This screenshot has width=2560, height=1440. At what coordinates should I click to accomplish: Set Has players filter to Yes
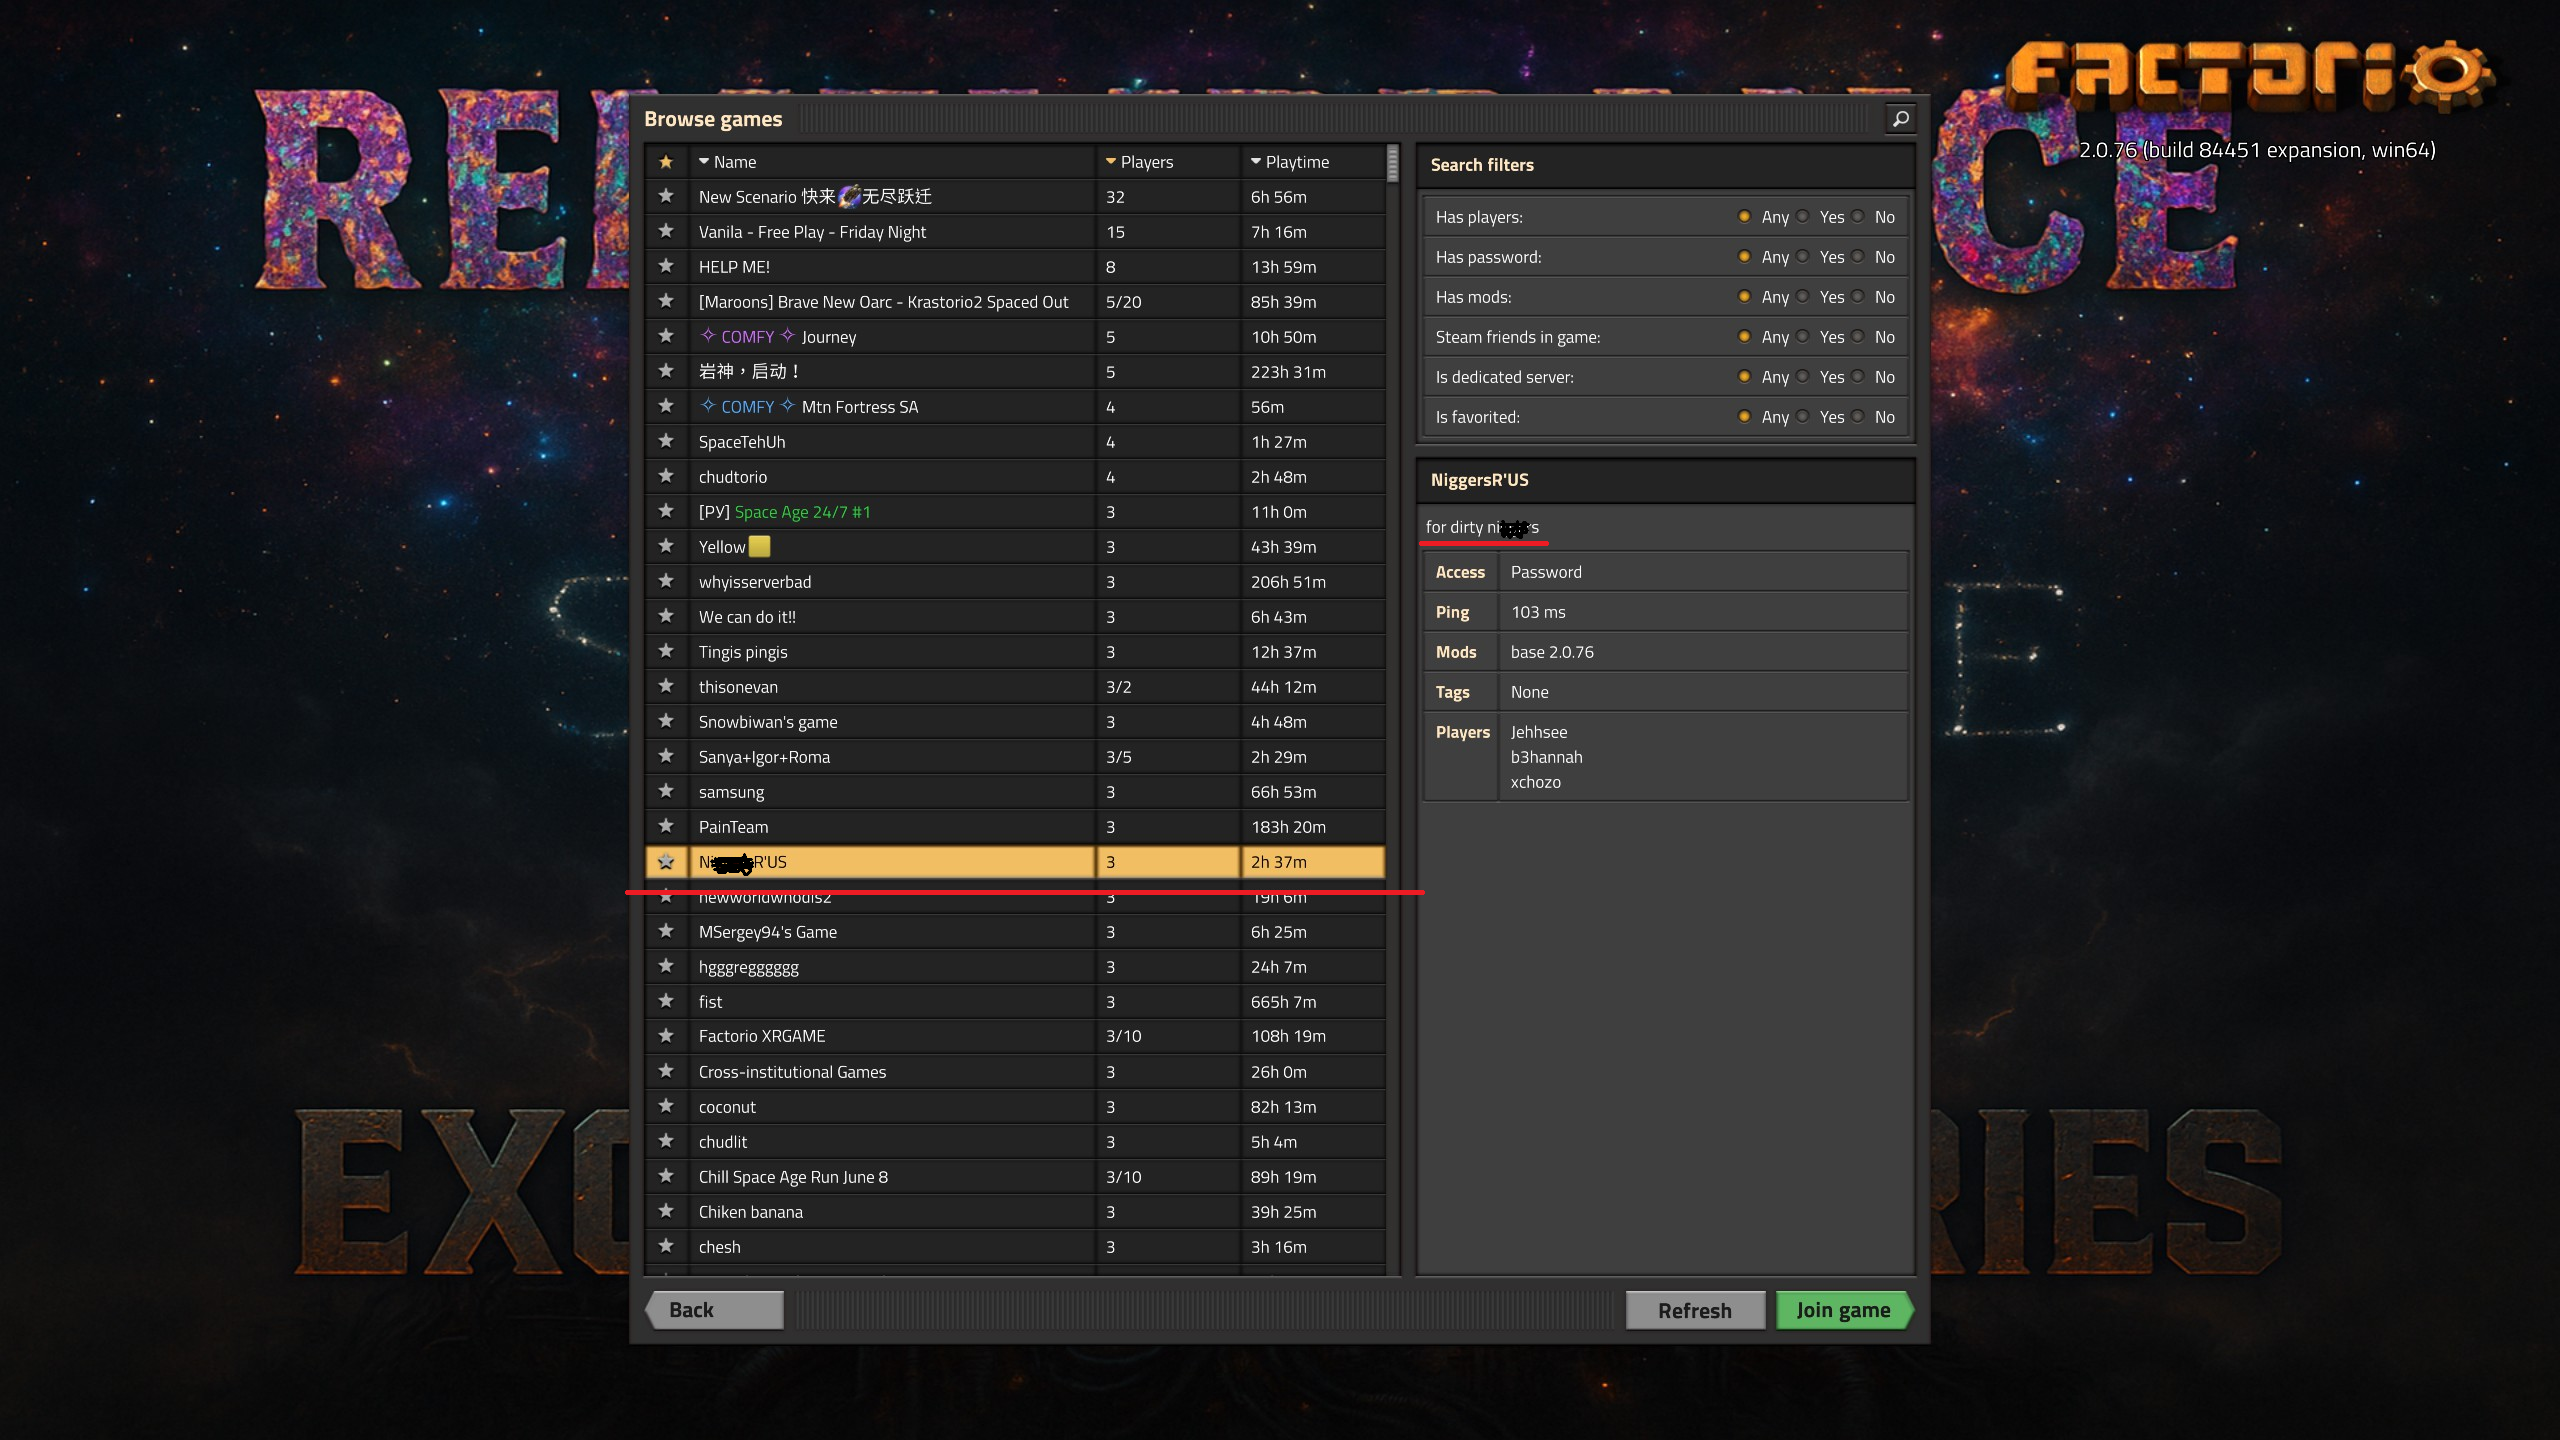click(x=1803, y=217)
